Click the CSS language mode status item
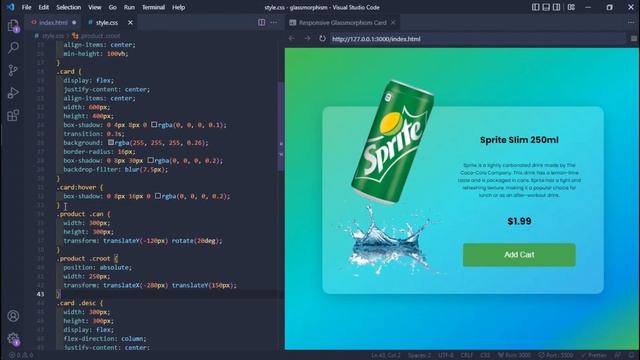Screen dimensions: 640x360 [485, 355]
